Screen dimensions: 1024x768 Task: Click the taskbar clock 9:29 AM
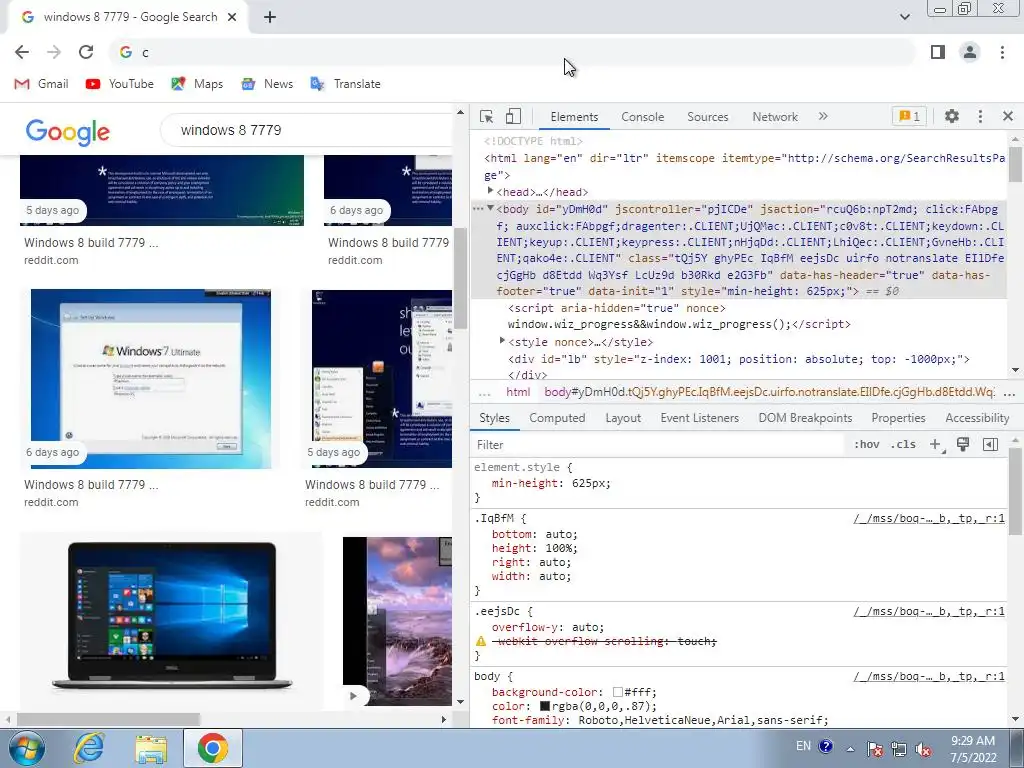pos(973,749)
